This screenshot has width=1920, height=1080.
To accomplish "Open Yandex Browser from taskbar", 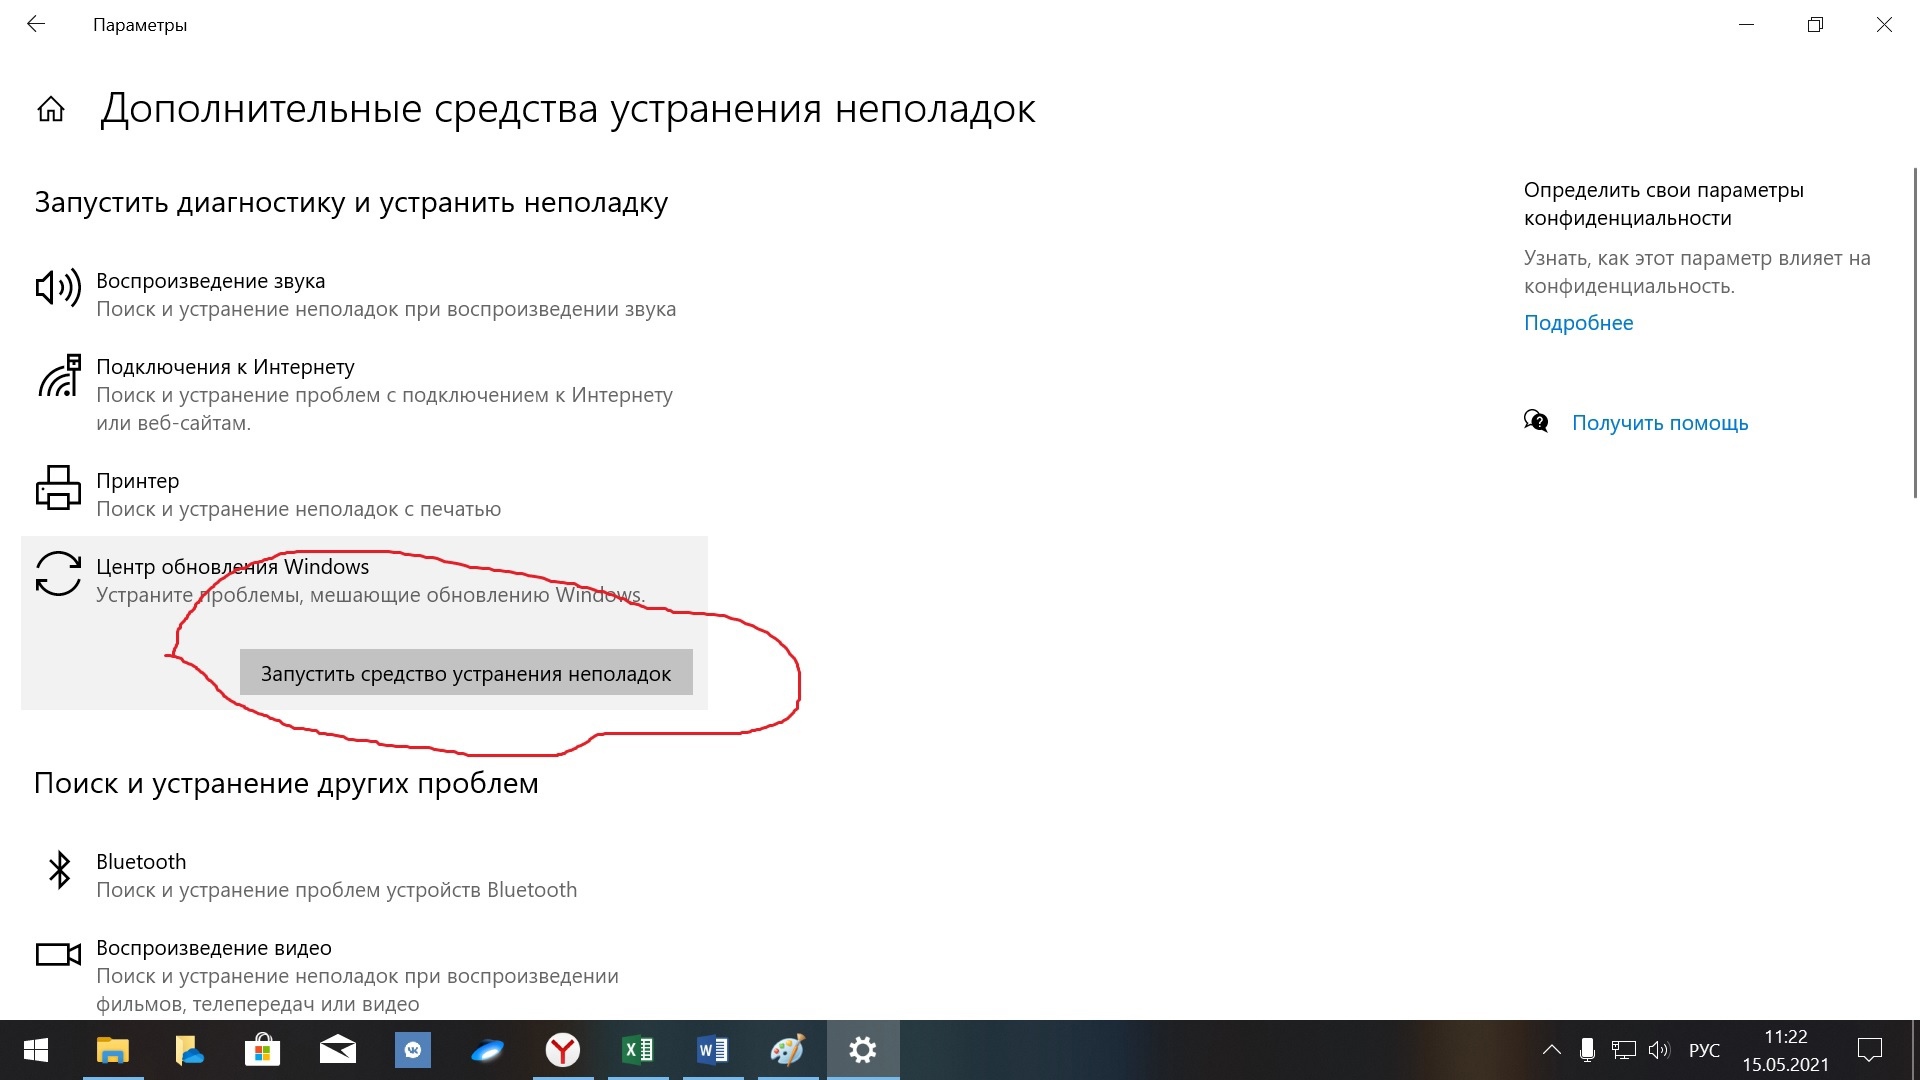I will (x=563, y=1050).
